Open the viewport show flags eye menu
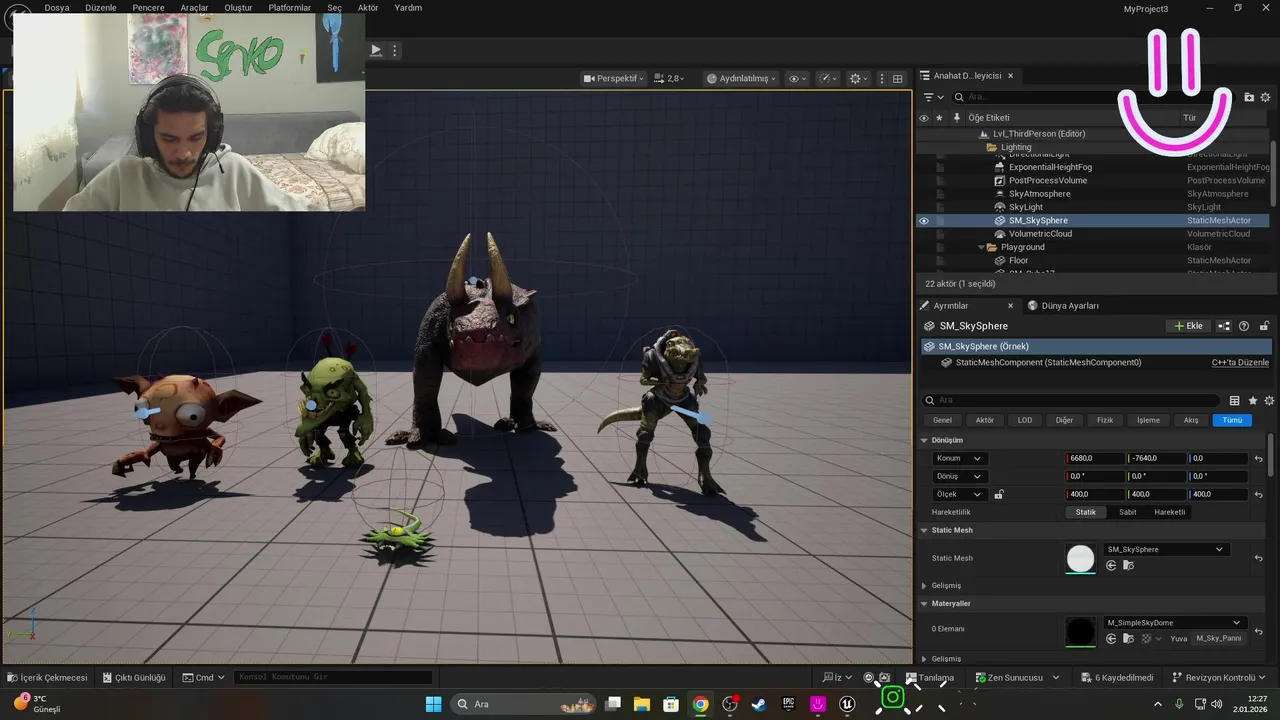 tap(798, 78)
